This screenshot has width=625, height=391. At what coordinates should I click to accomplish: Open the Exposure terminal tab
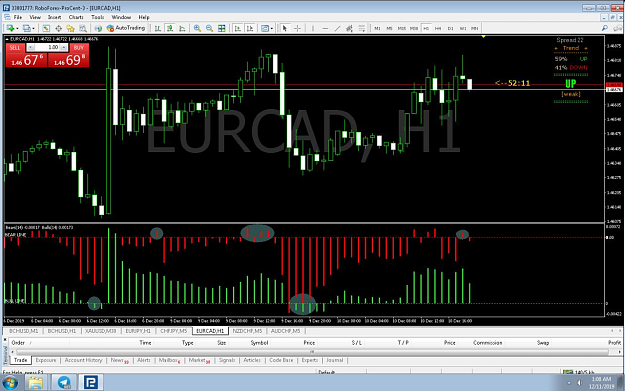coord(46,360)
